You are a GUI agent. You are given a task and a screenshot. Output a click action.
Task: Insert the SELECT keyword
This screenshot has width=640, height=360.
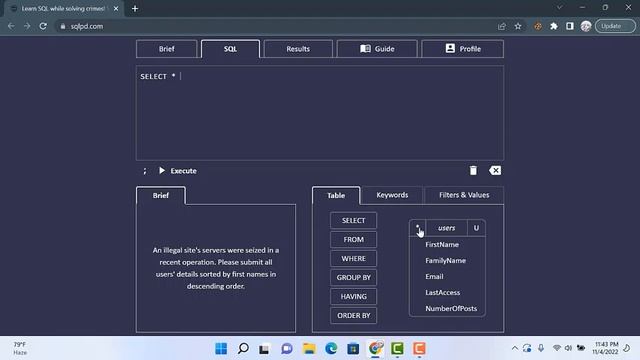point(353,220)
